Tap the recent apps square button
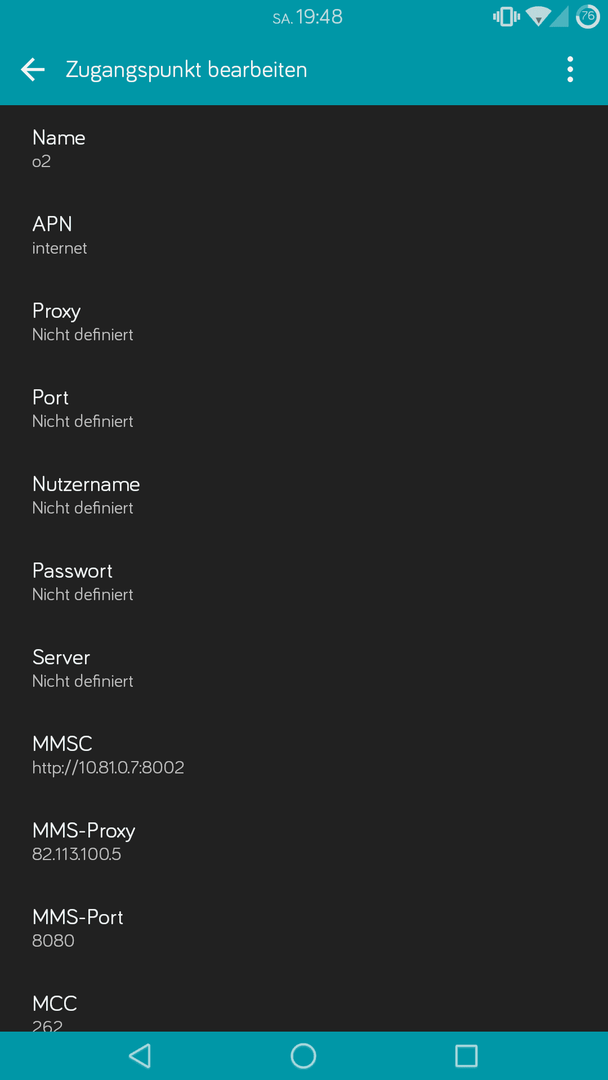608x1080 pixels. tap(466, 1055)
